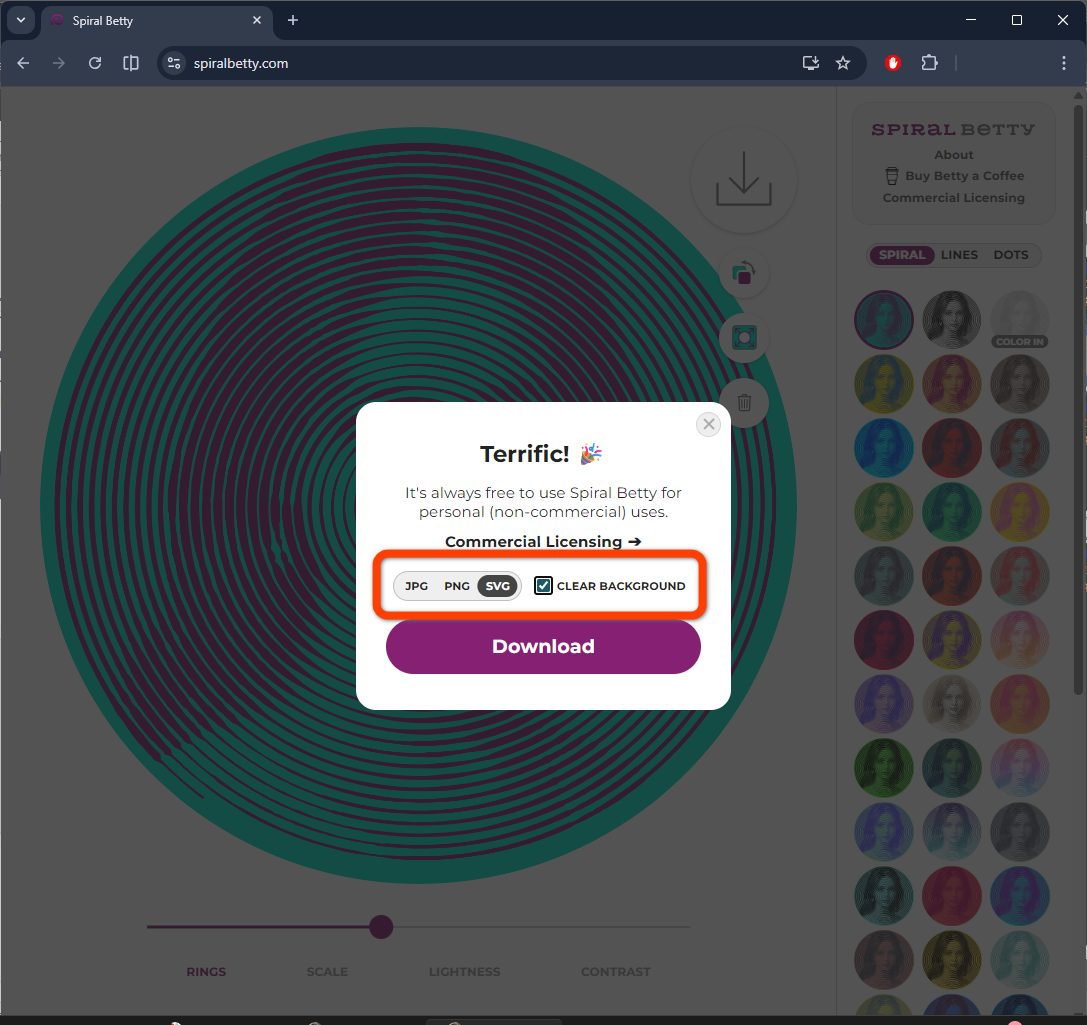Click the swap colors icon
Viewport: 1087px width, 1025px height.
coord(743,273)
